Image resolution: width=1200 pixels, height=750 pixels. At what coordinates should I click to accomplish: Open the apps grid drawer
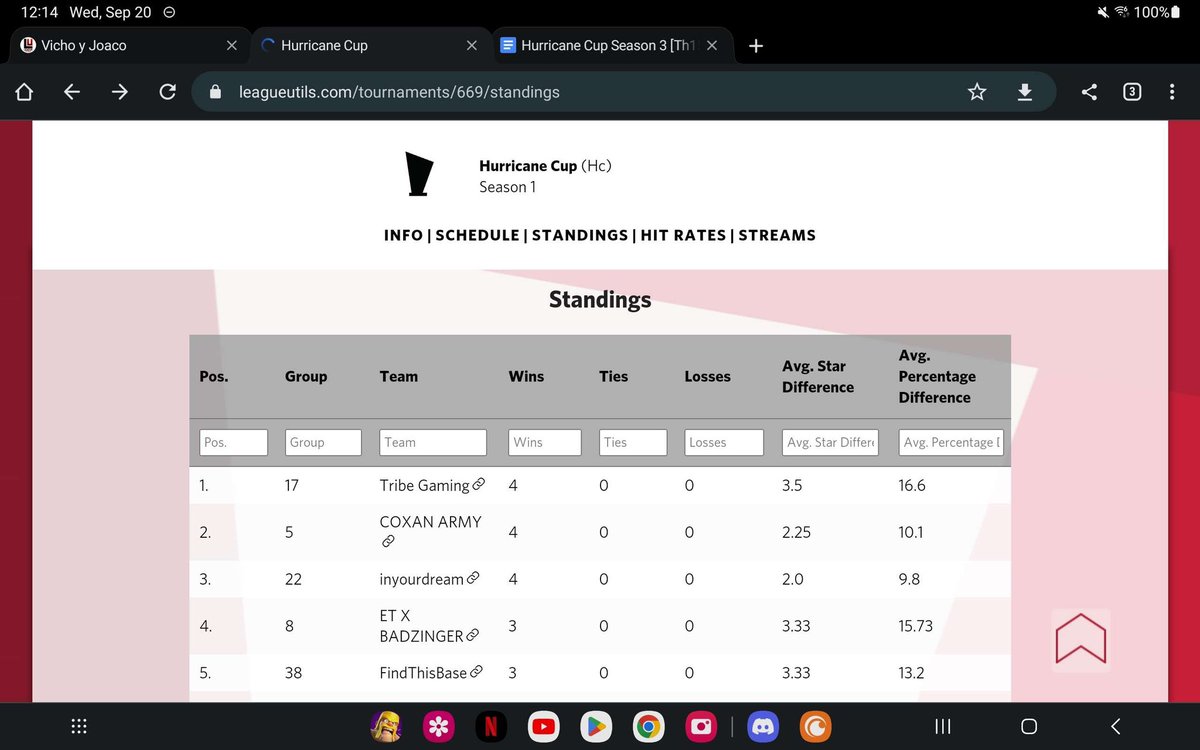coord(80,727)
